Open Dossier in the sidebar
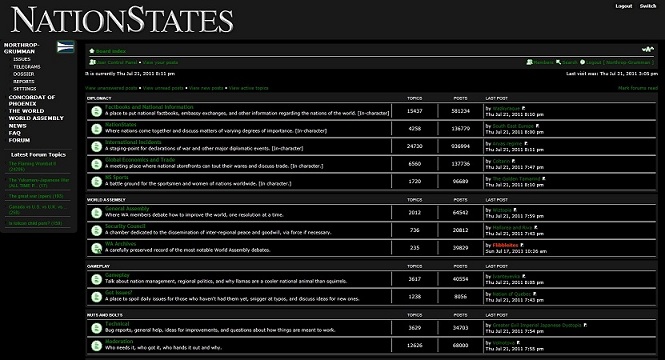The width and height of the screenshot is (665, 360). (x=24, y=74)
